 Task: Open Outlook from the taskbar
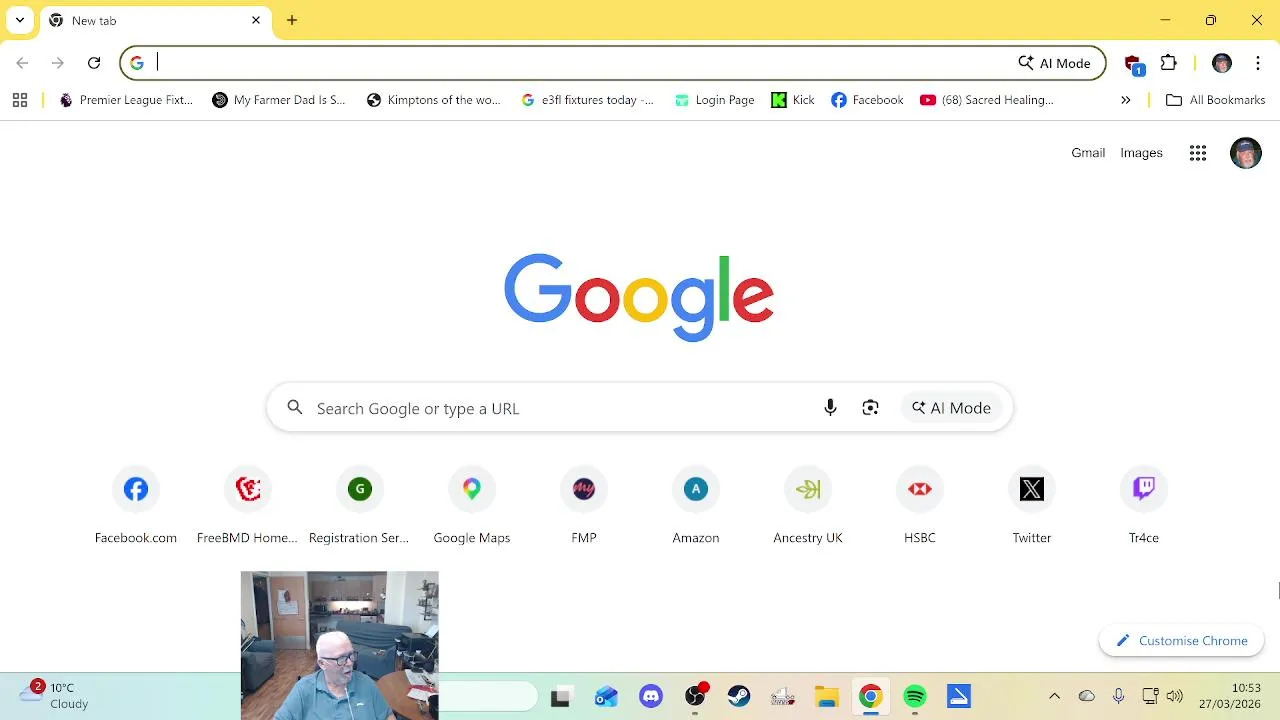coord(607,697)
